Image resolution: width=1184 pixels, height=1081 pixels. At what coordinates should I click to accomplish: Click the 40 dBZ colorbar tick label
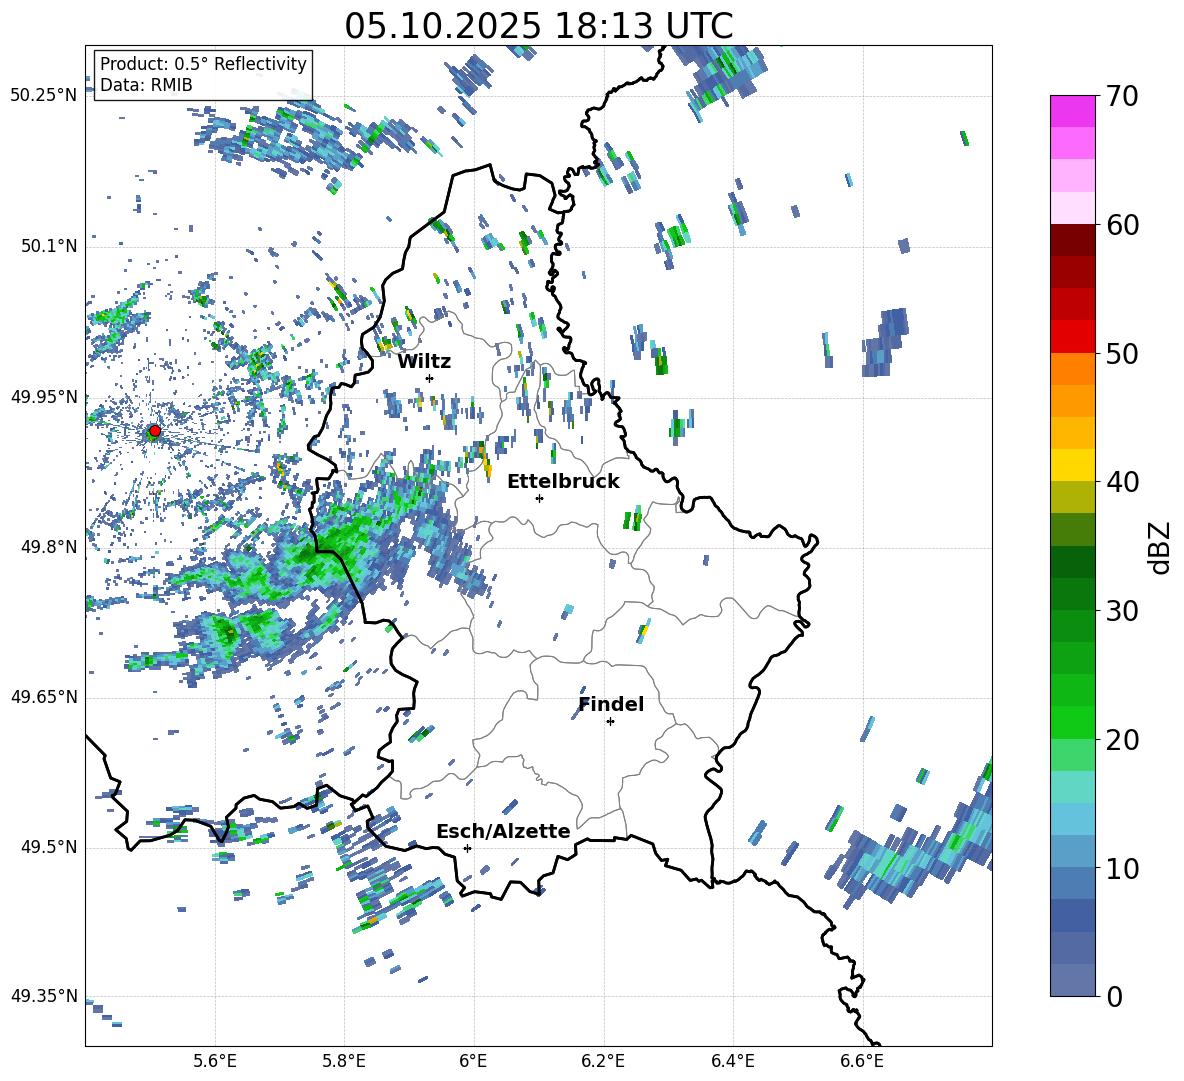(x=1122, y=482)
